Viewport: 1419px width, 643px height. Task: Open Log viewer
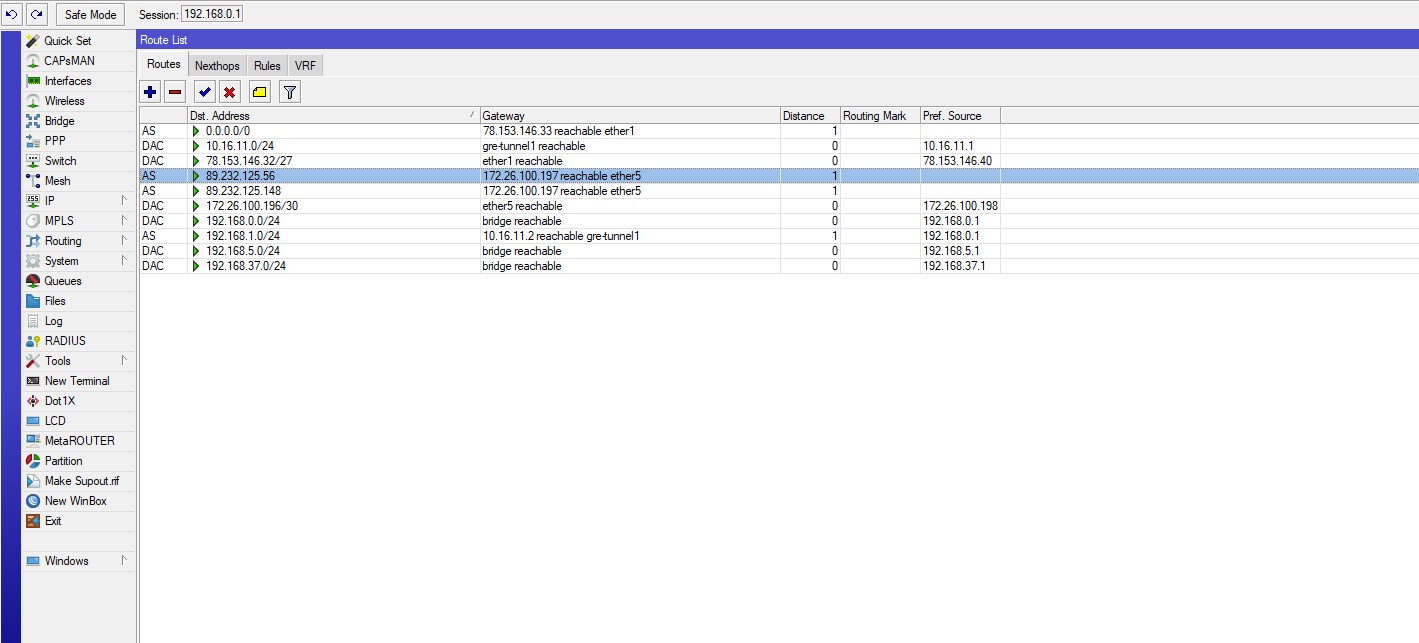(54, 321)
